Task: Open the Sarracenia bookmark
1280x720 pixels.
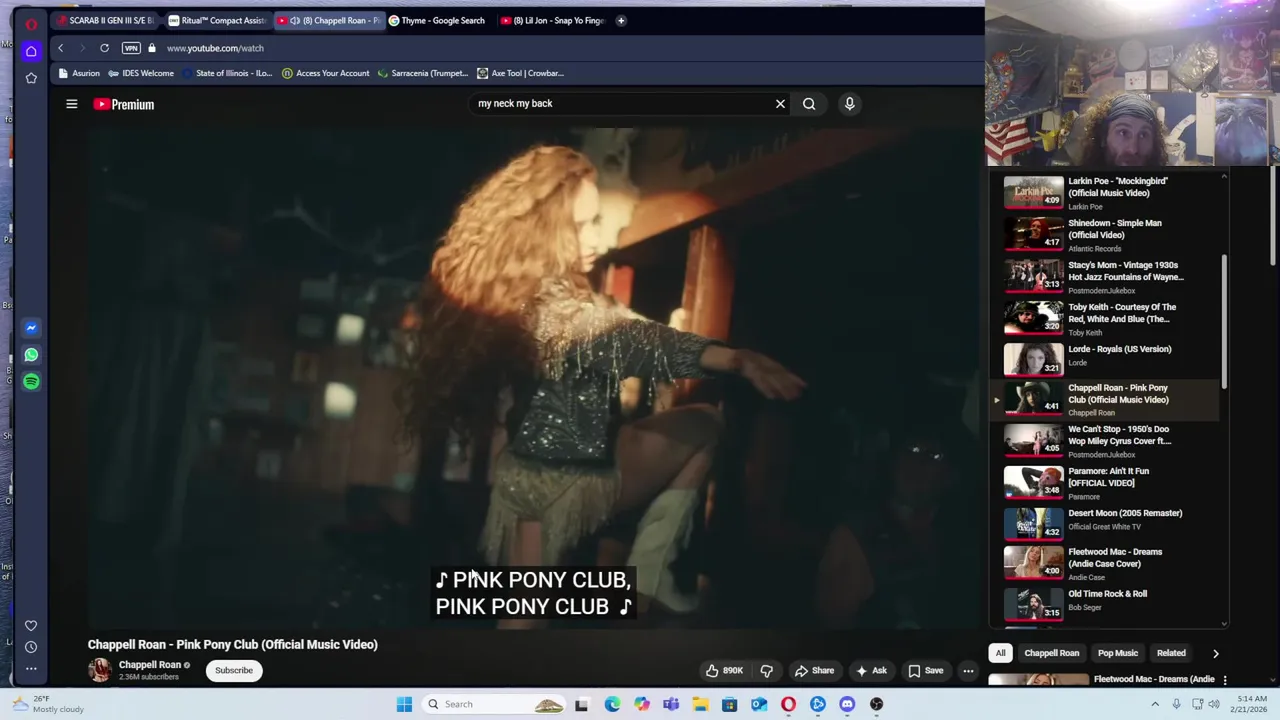Action: click(x=423, y=73)
